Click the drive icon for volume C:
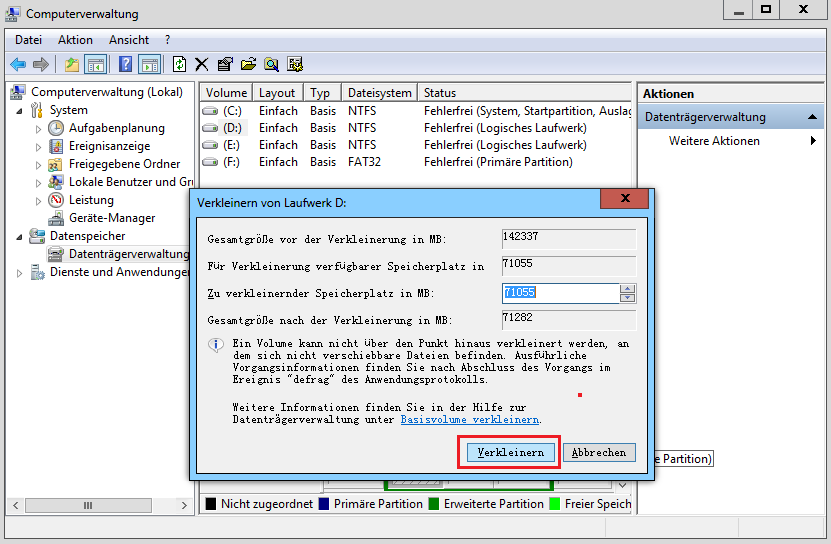Viewport: 831px width, 544px height. coord(210,111)
